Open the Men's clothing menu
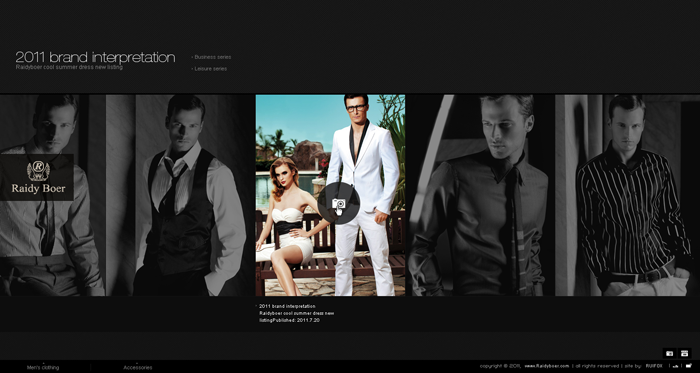700x373 pixels. pos(43,368)
